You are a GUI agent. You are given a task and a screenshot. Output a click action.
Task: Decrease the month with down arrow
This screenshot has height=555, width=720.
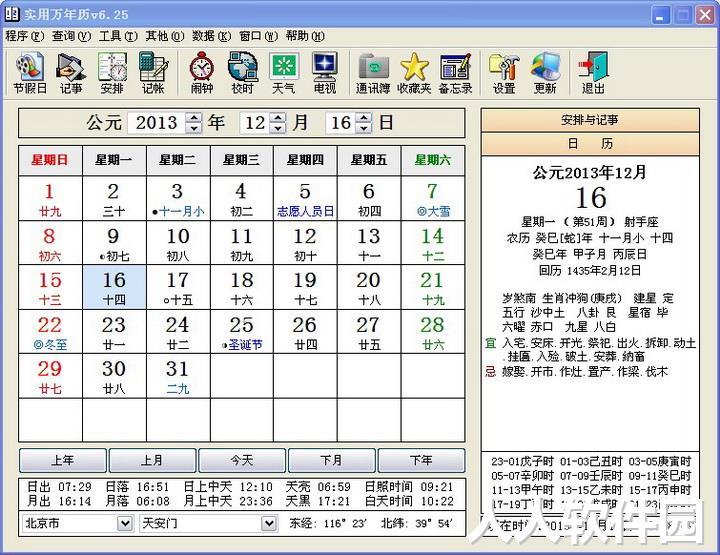pyautogui.click(x=278, y=128)
